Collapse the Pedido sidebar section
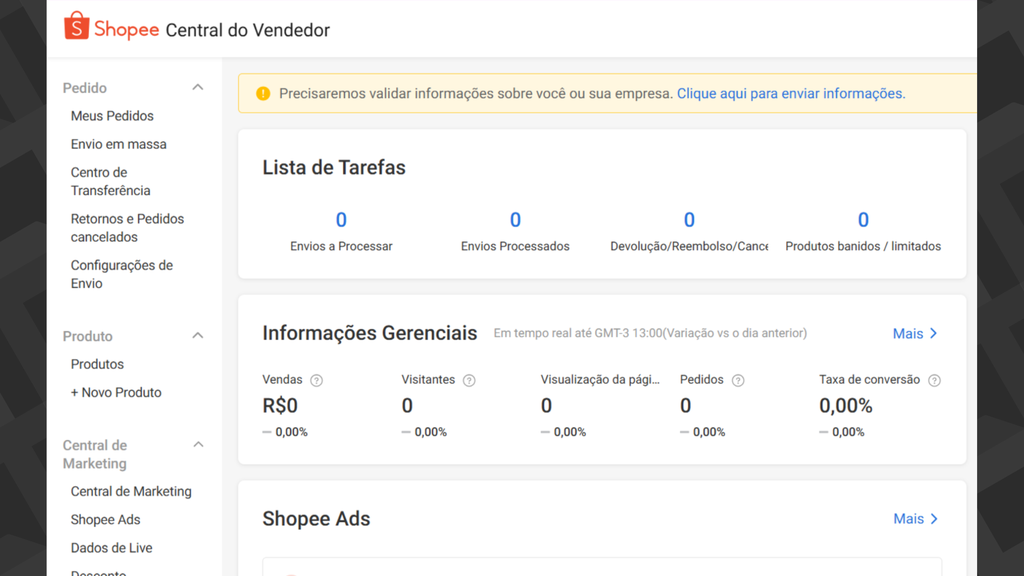Screen dimensions: 1024x576 coord(198,88)
